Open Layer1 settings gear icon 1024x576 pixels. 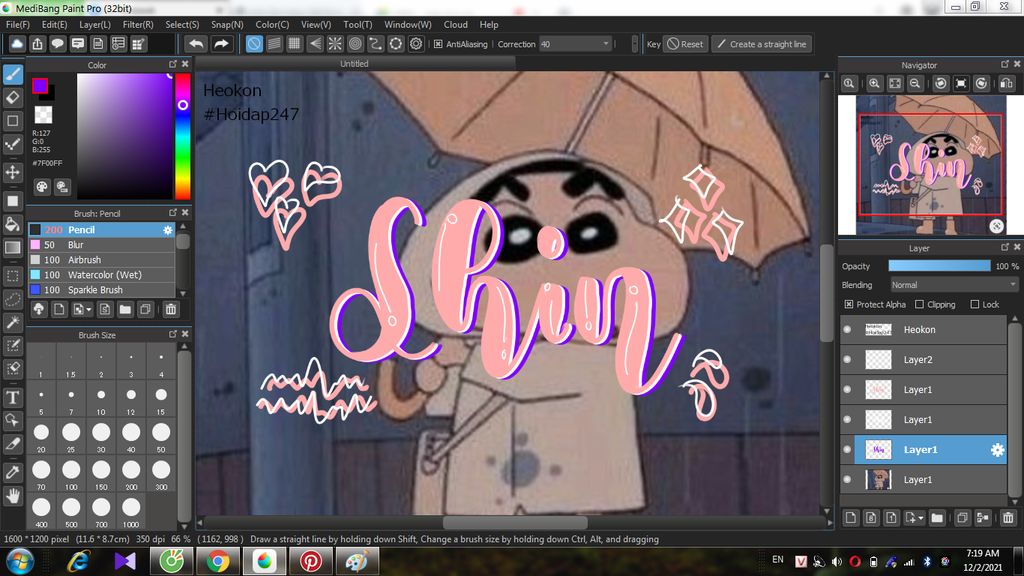997,450
